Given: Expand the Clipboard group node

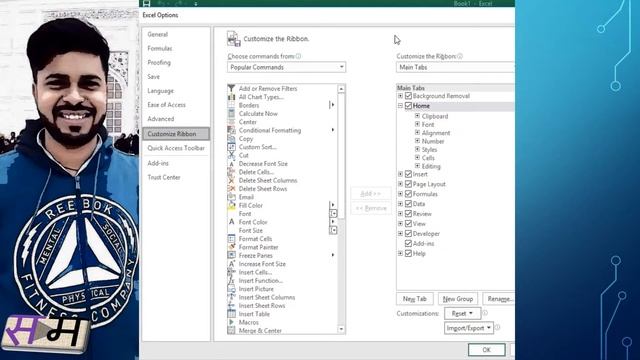Looking at the screenshot, I should [x=417, y=116].
